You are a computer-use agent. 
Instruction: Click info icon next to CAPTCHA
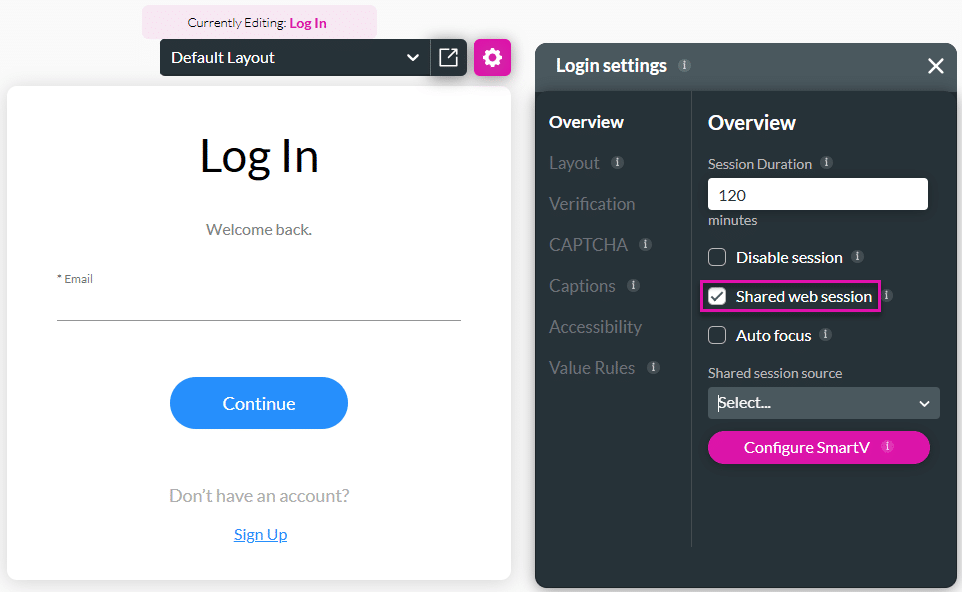(x=645, y=244)
